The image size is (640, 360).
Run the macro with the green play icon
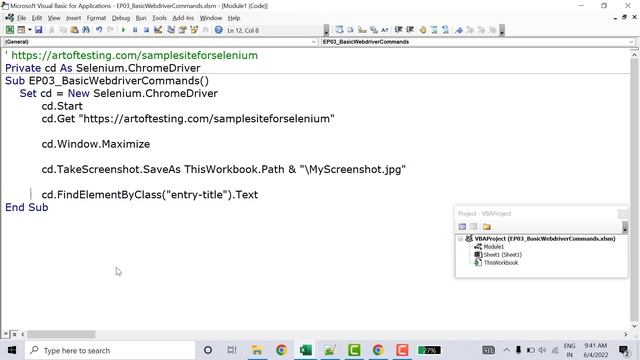[123, 30]
